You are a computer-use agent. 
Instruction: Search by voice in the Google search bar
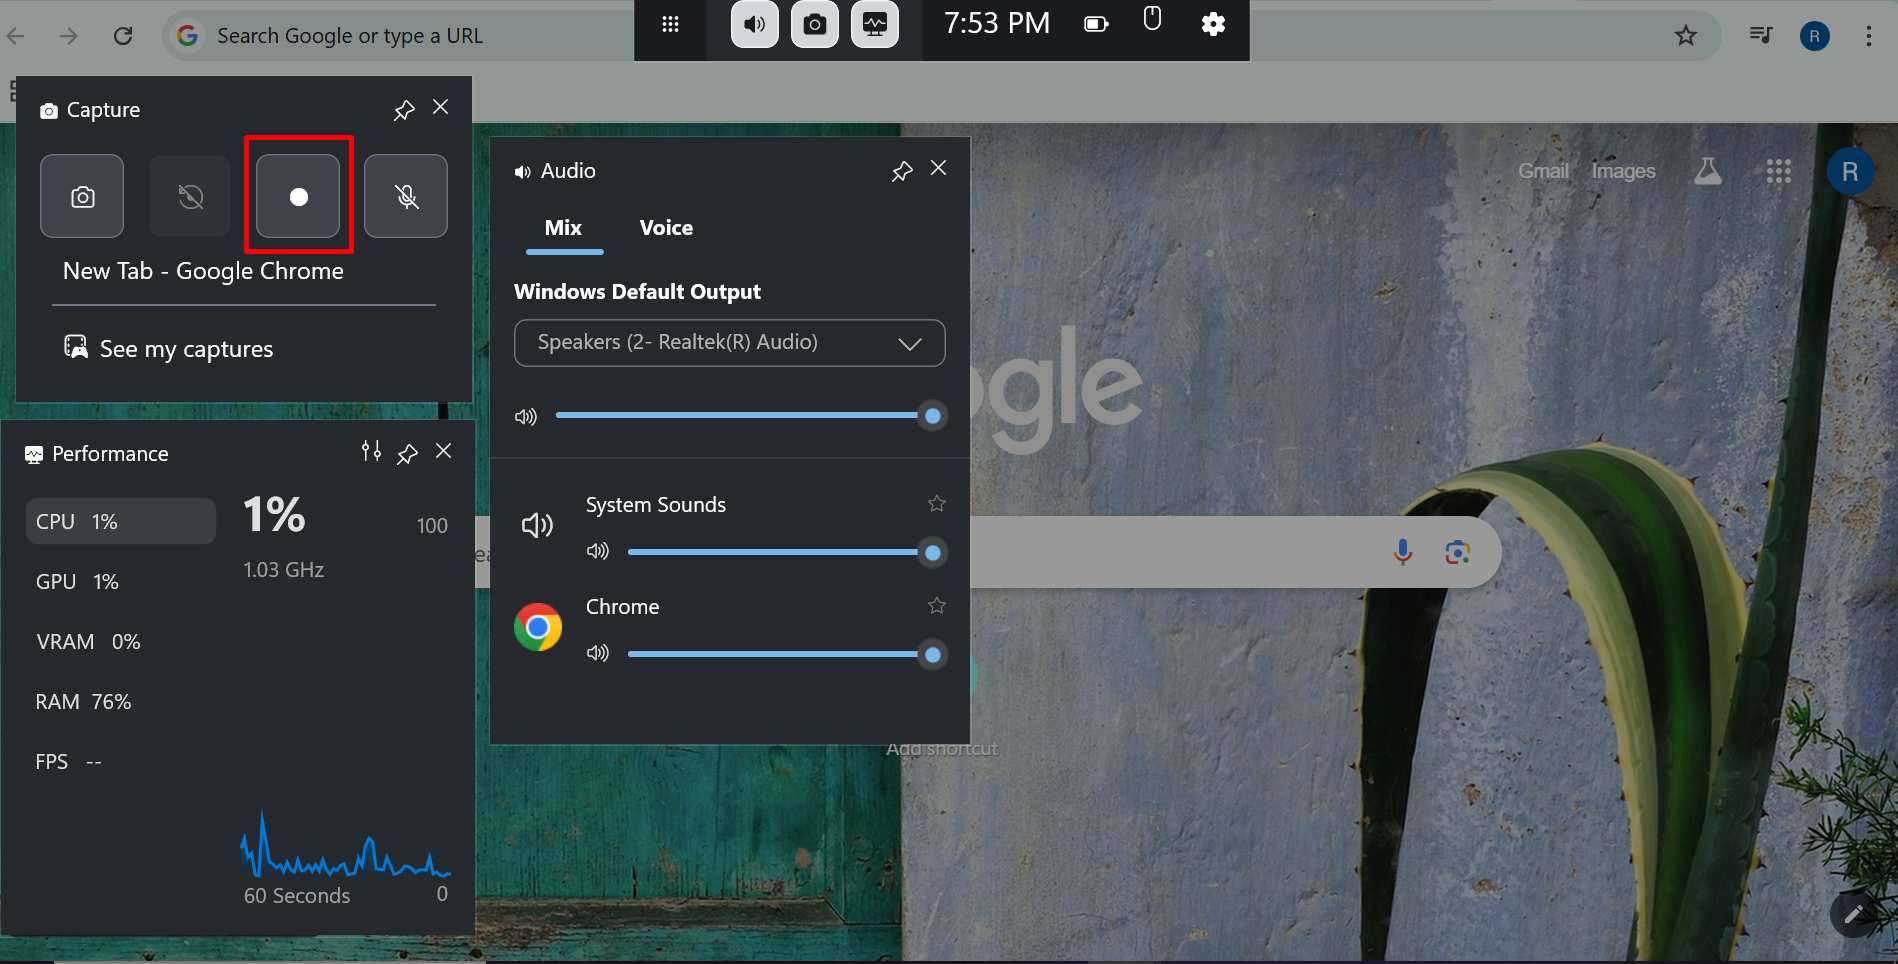(1402, 551)
